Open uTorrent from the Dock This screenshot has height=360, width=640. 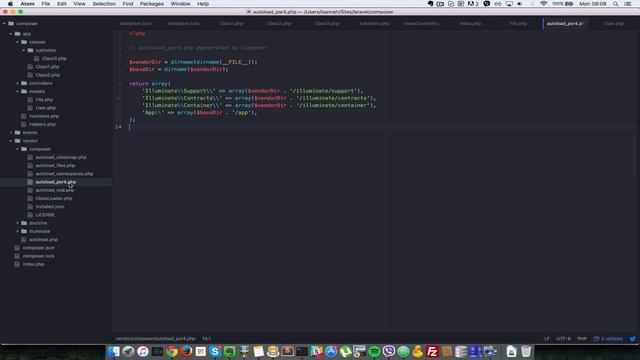click(345, 351)
